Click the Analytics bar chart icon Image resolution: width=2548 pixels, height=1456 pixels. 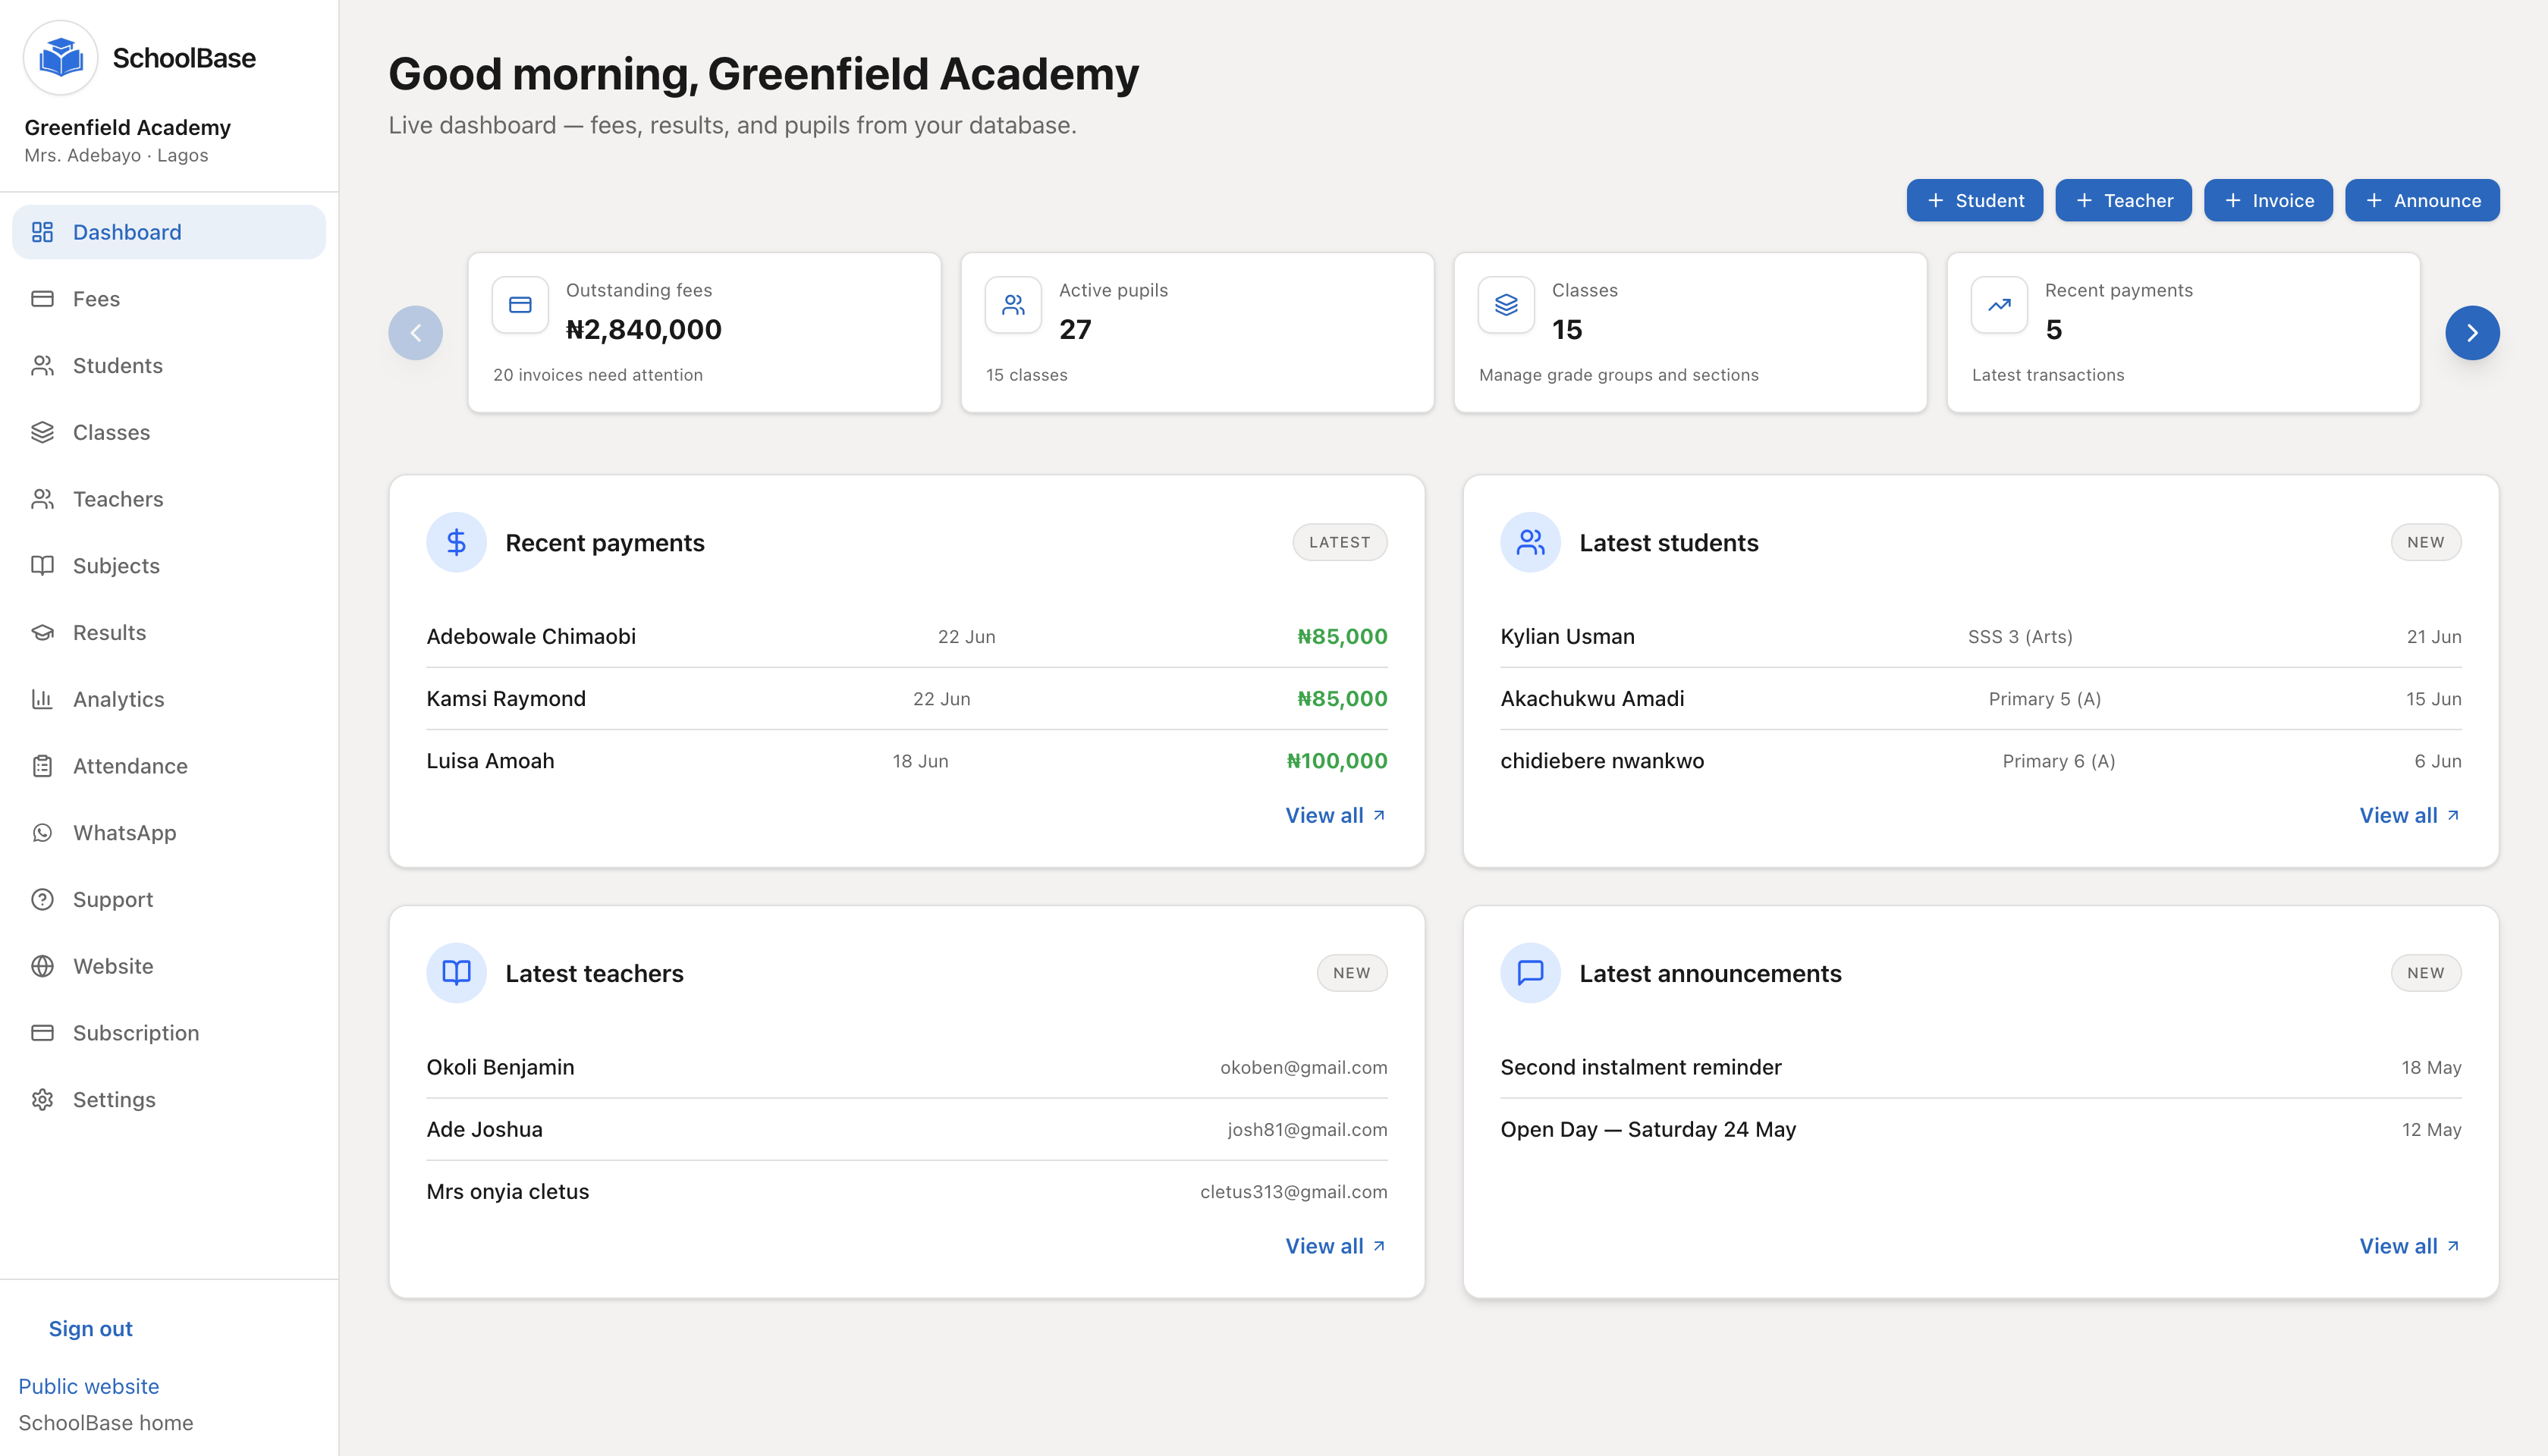pos(42,699)
